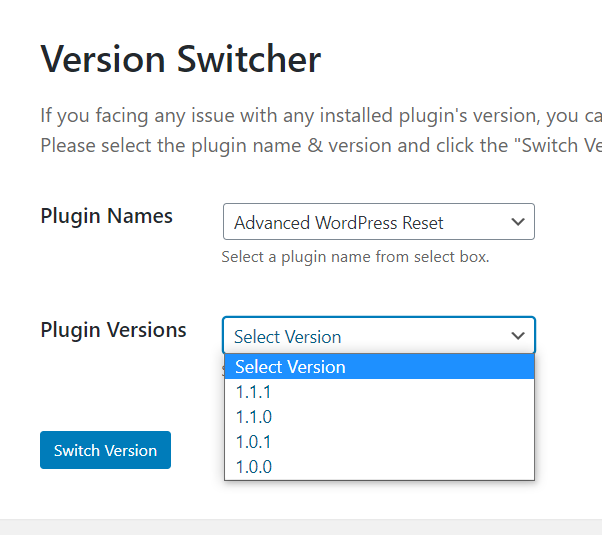
Task: Click the Plugin Names dropdown chevron arrow
Action: [x=518, y=222]
